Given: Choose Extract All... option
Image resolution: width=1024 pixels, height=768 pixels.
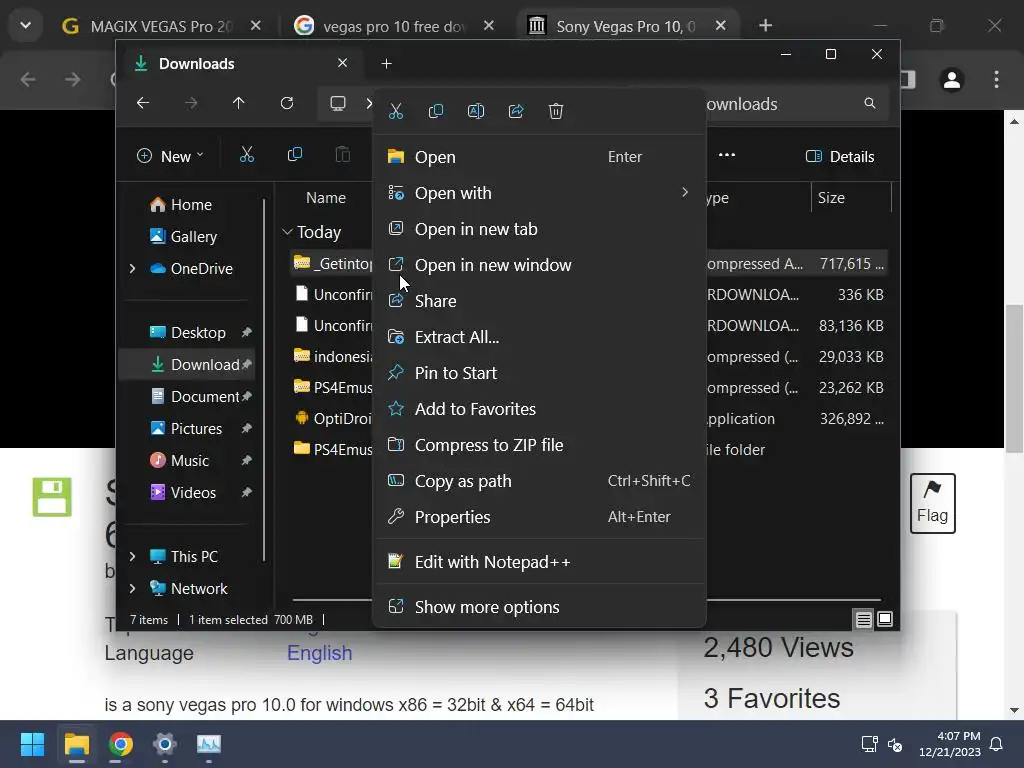Looking at the screenshot, I should coord(539,336).
